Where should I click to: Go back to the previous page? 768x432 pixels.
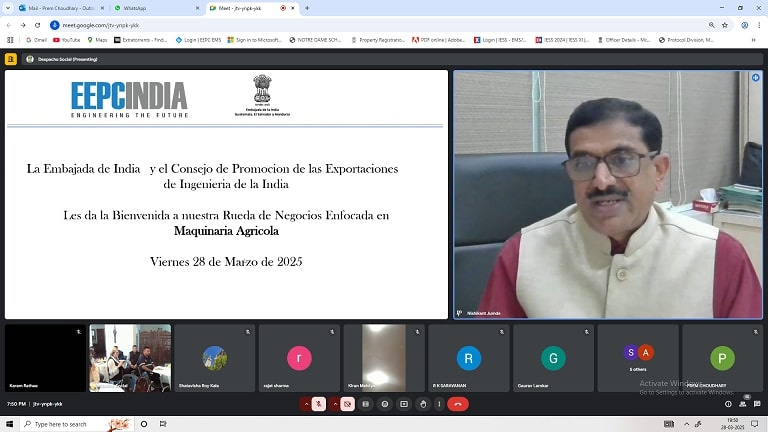click(9, 25)
